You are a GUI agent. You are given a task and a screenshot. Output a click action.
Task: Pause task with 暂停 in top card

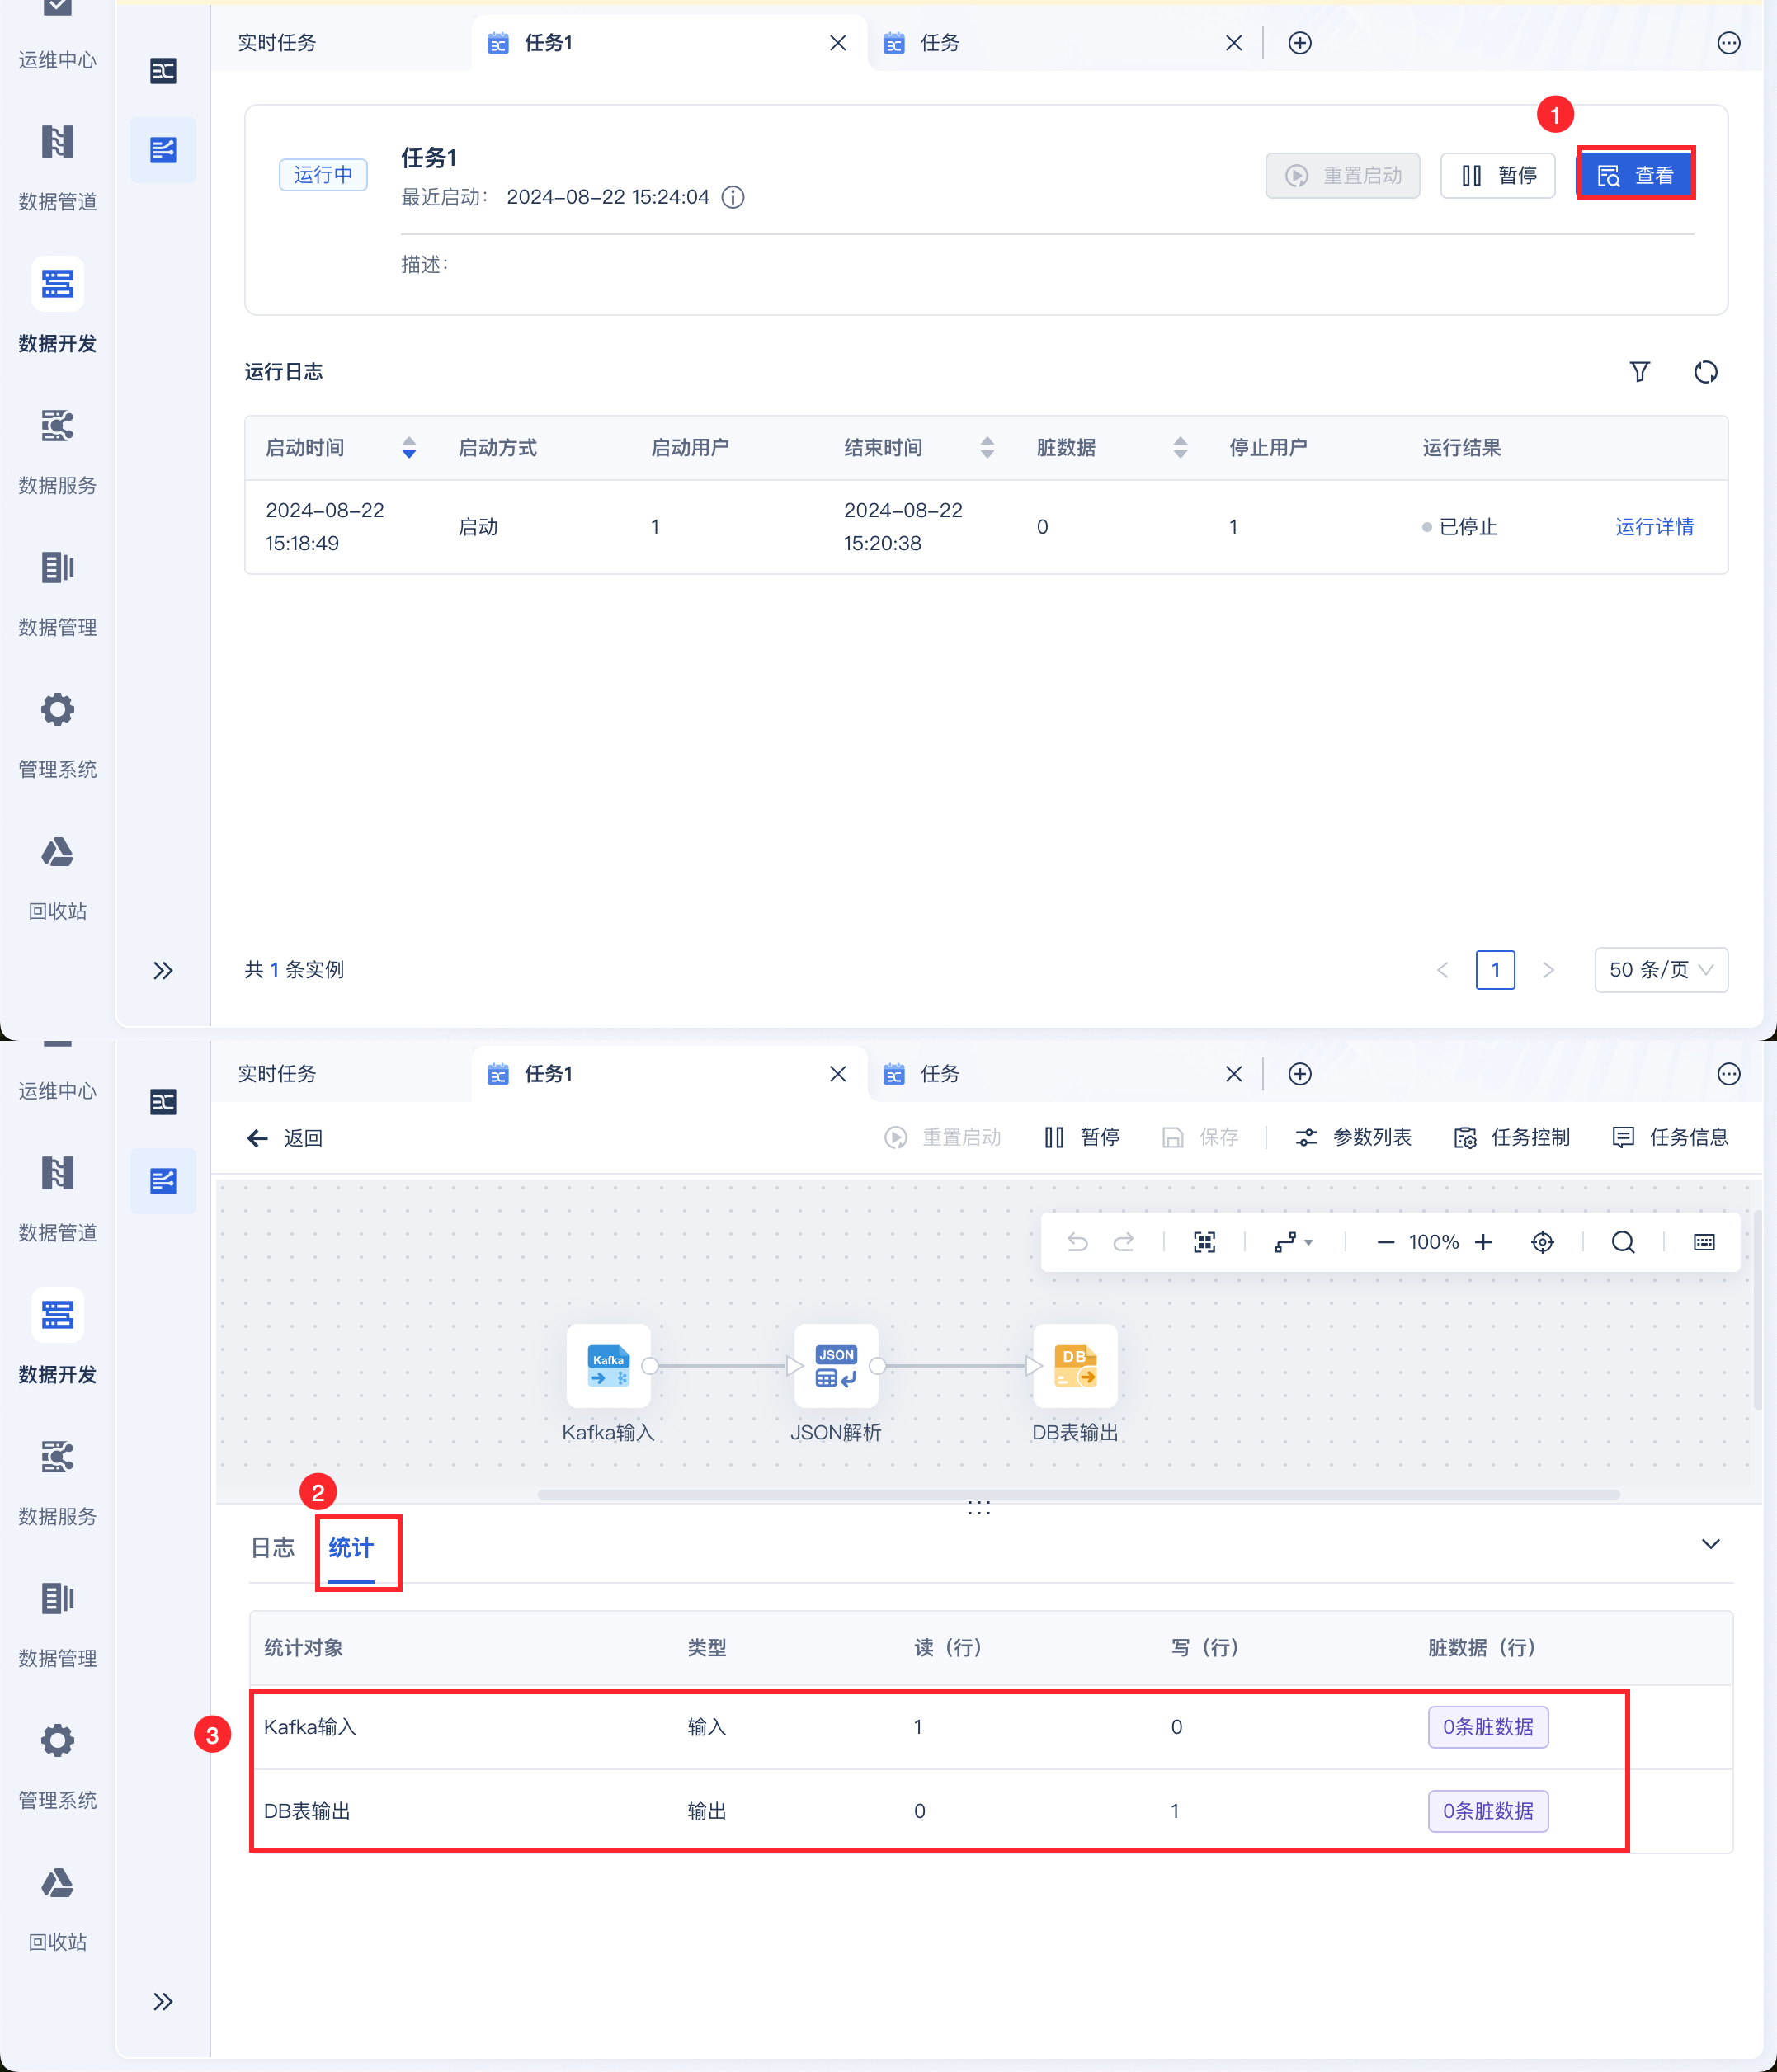click(1497, 176)
